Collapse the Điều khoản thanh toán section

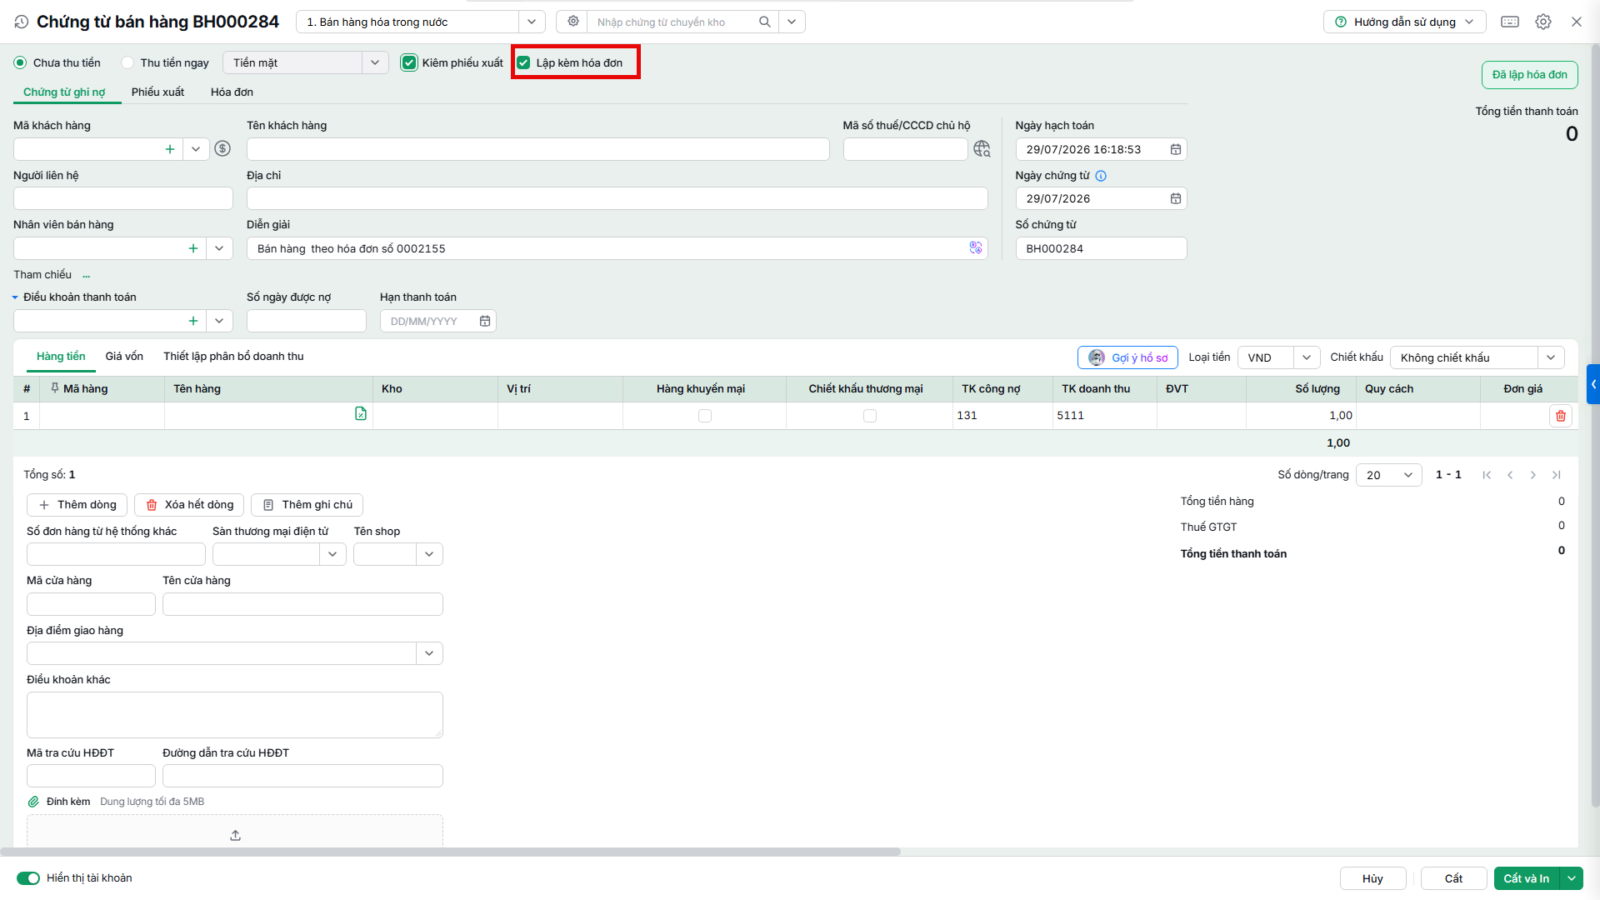coord(15,297)
